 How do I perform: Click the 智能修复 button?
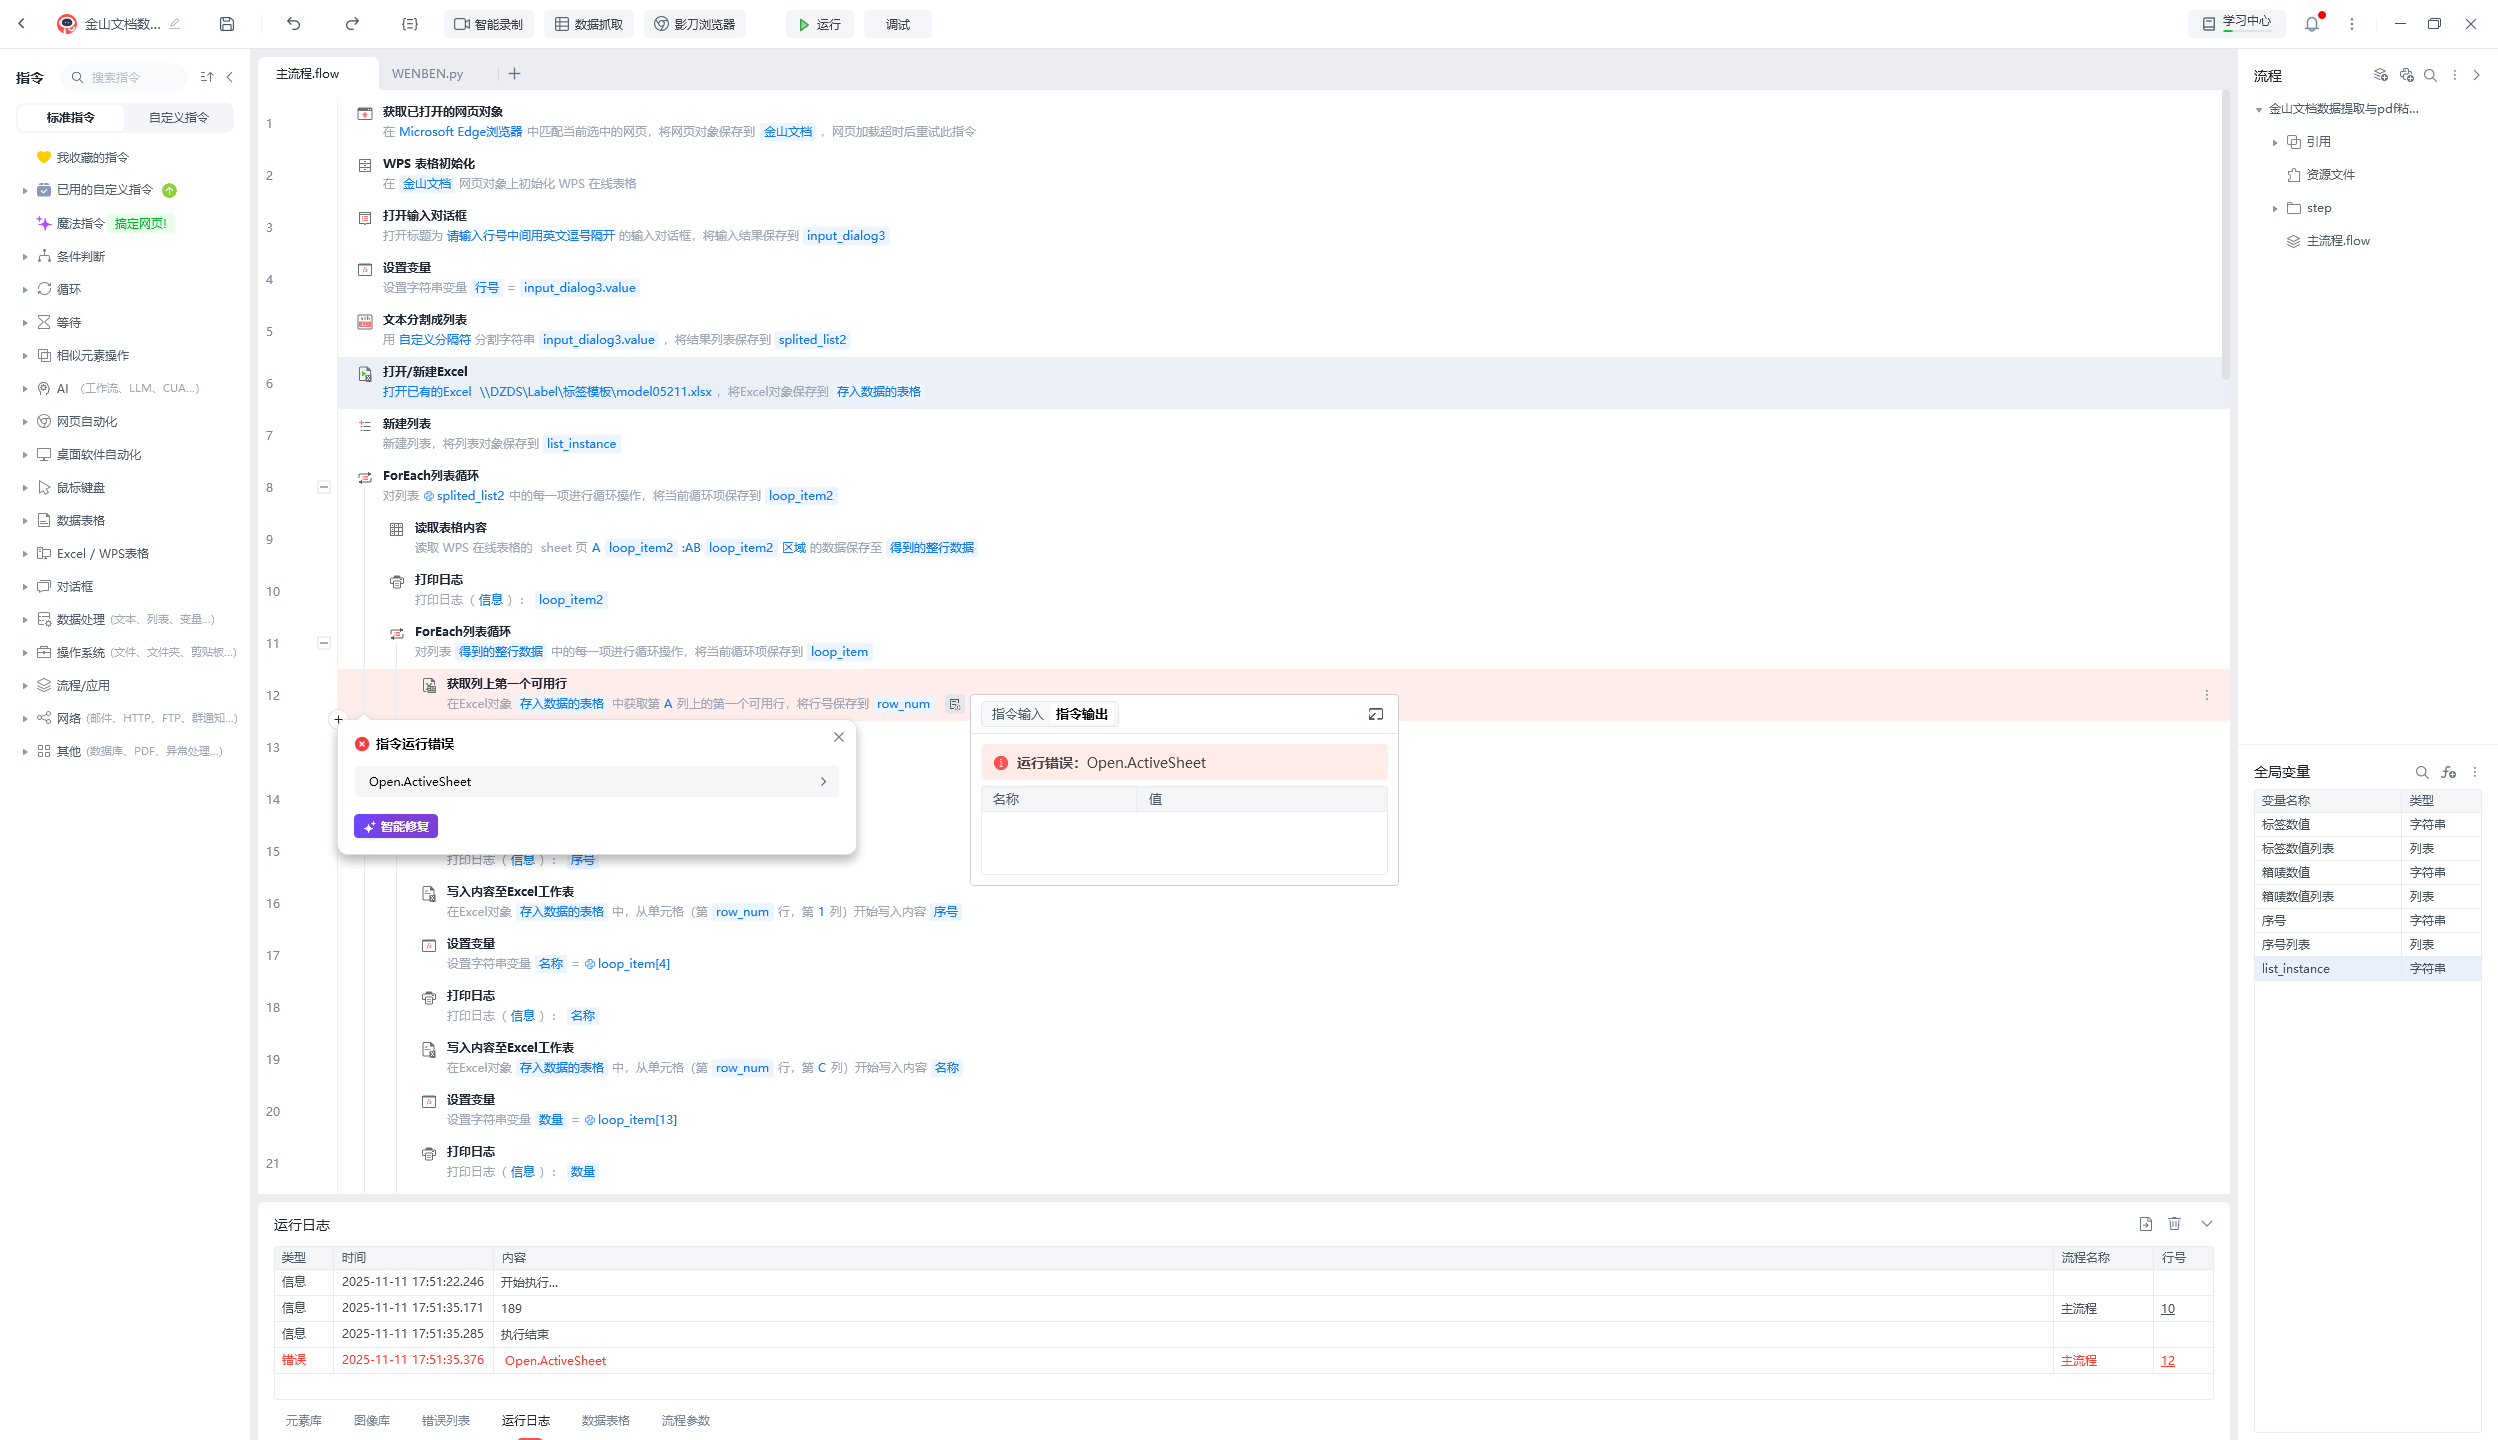(x=396, y=826)
